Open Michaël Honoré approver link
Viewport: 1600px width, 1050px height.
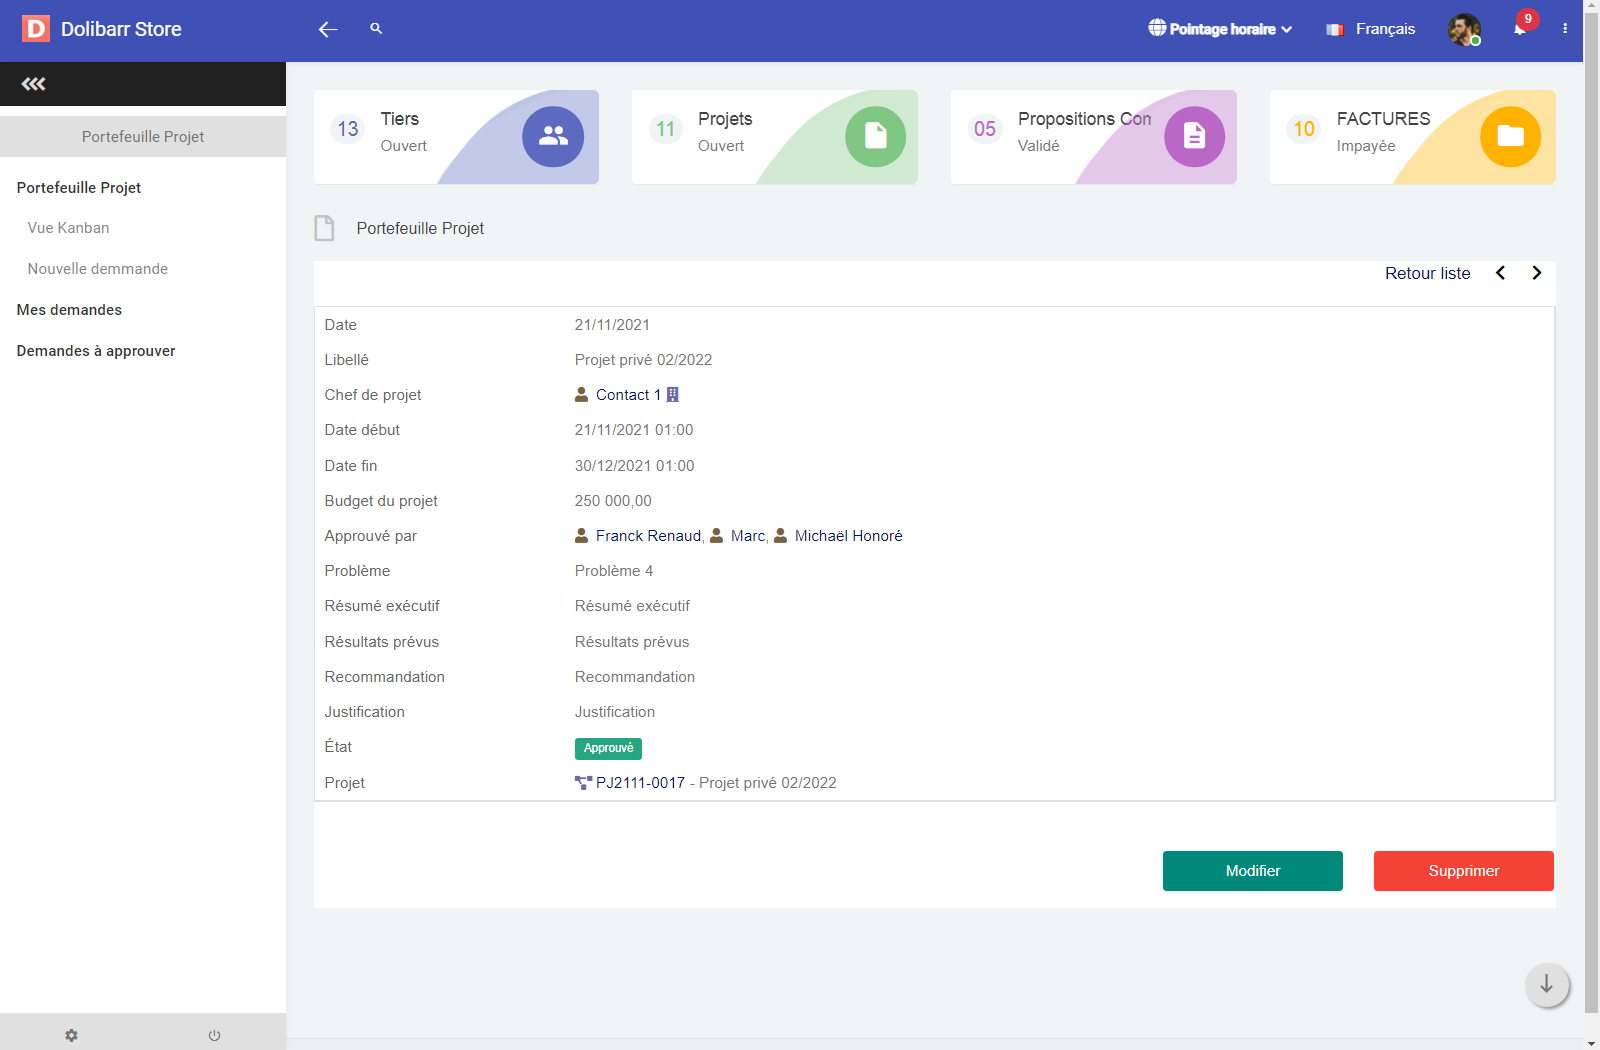pos(849,536)
